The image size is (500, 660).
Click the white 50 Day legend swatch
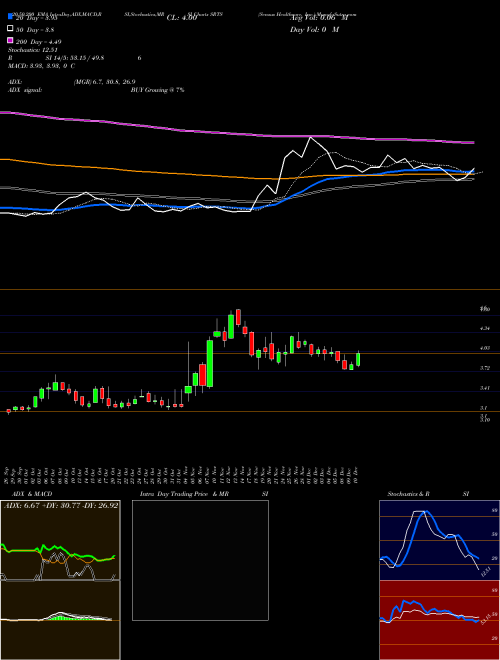coord(10,29)
